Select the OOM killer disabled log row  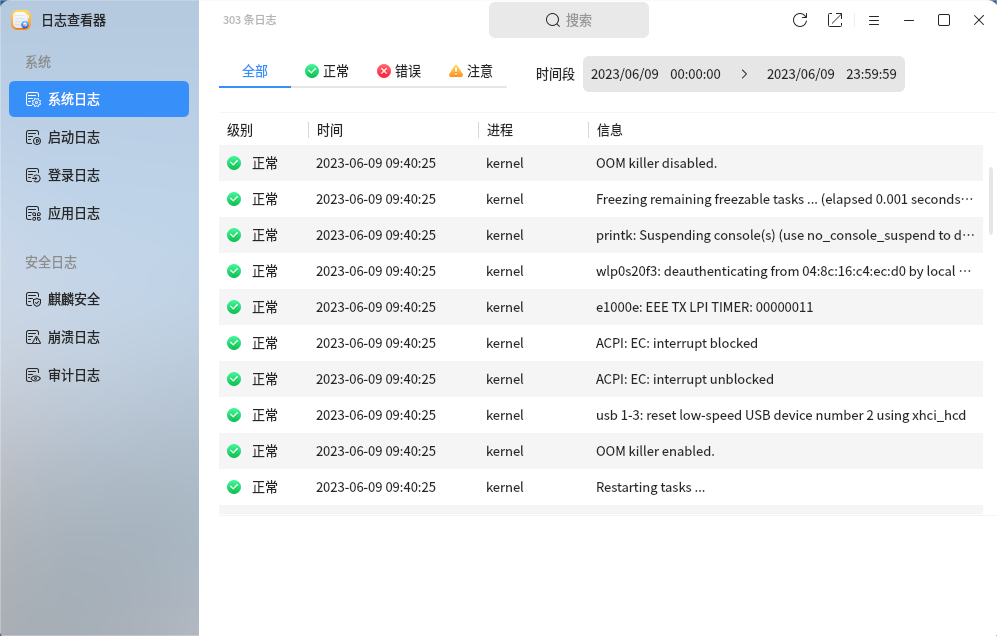[x=600, y=163]
